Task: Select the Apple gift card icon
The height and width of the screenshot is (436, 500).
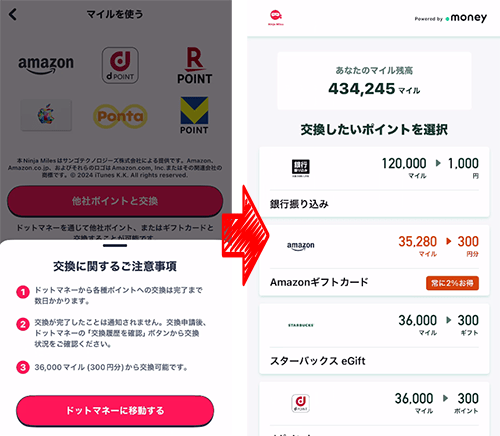Action: click(46, 115)
